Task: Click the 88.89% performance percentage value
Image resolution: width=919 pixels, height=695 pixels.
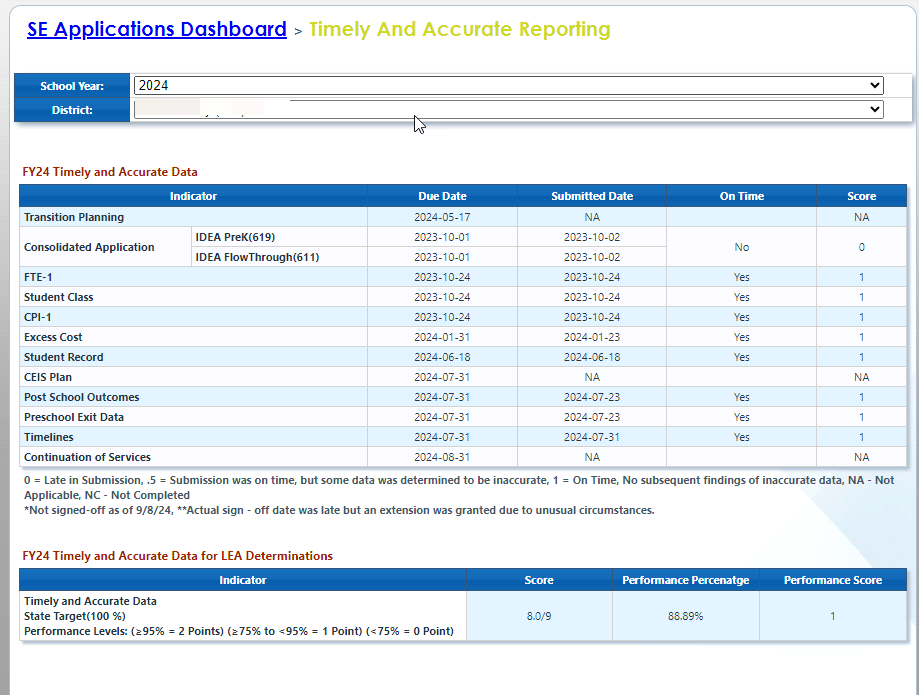Action: point(685,616)
